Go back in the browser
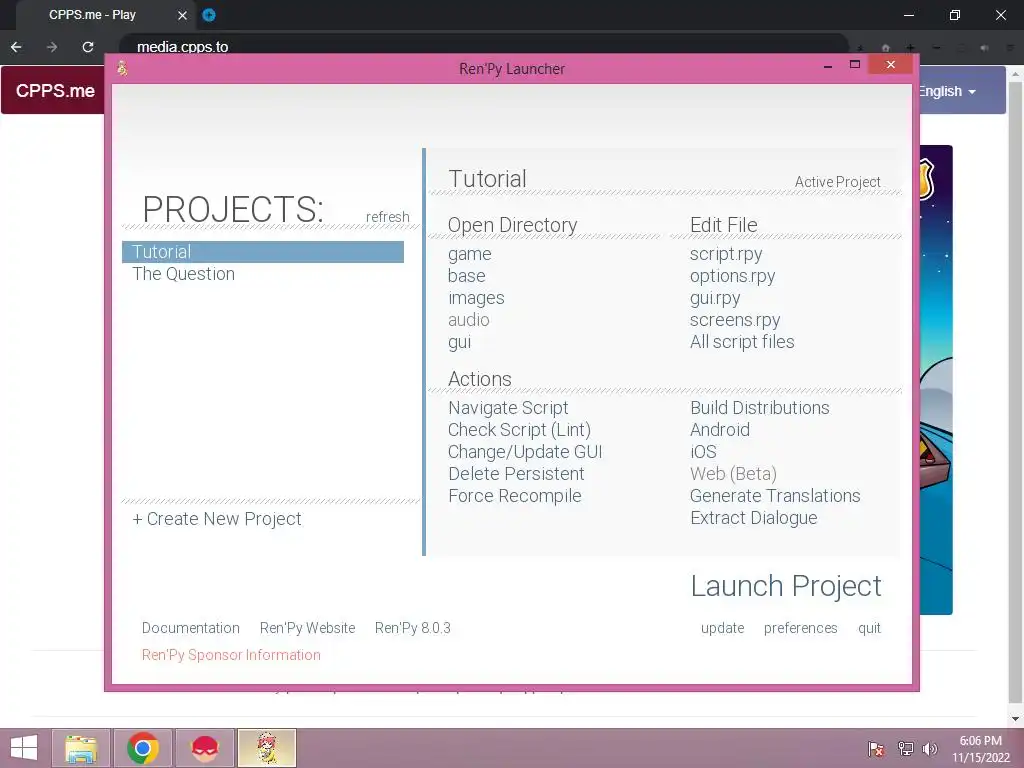This screenshot has height=768, width=1024. point(16,47)
